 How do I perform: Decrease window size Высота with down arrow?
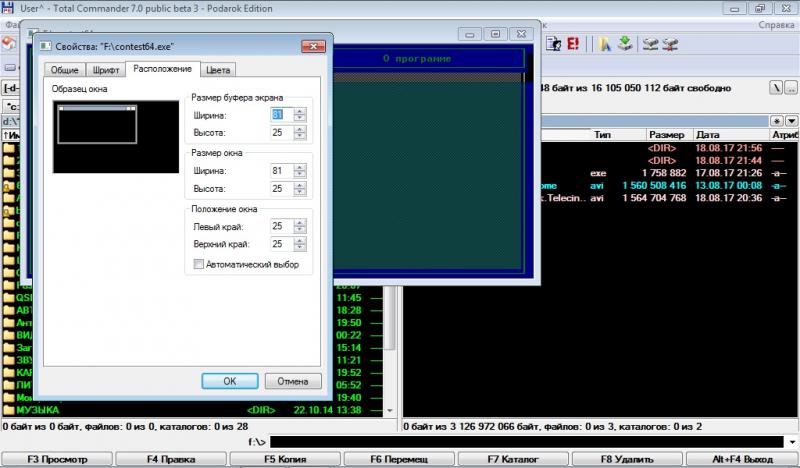(299, 192)
